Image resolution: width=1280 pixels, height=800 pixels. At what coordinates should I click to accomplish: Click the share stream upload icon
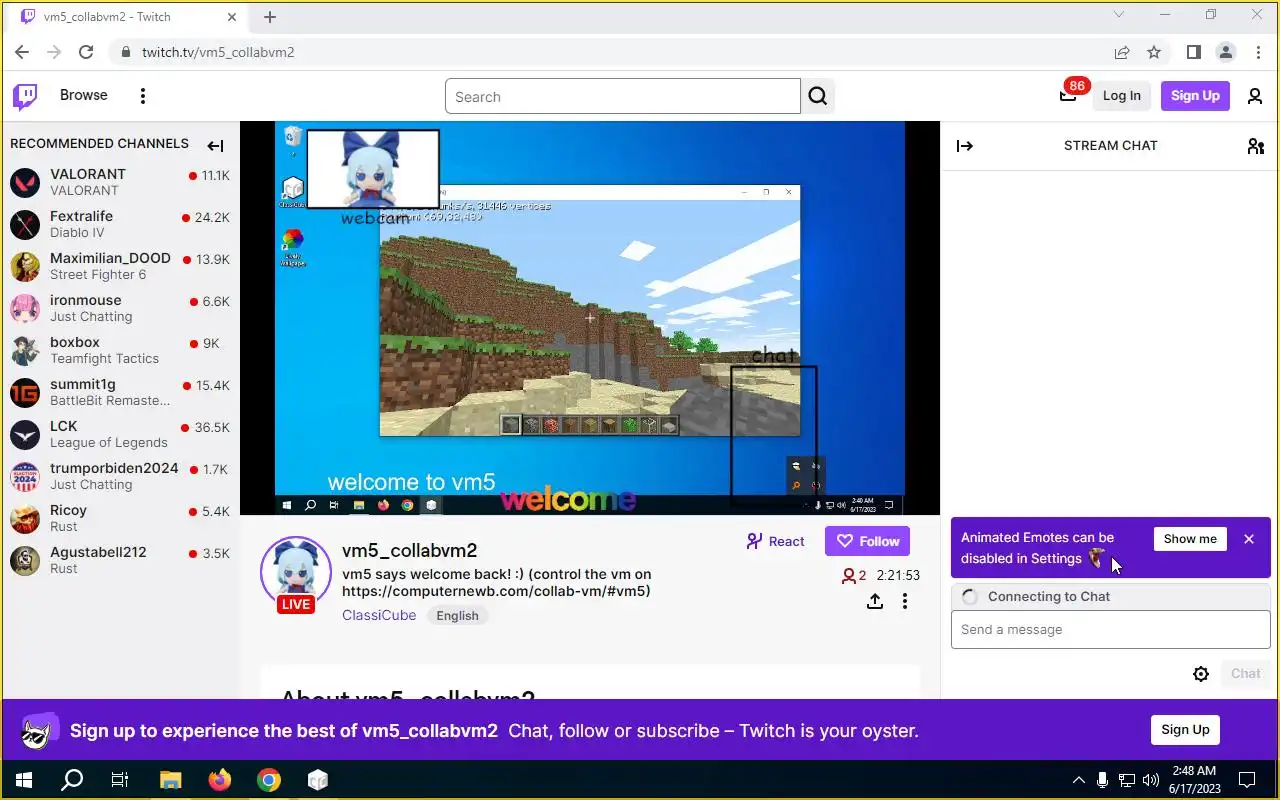click(875, 601)
